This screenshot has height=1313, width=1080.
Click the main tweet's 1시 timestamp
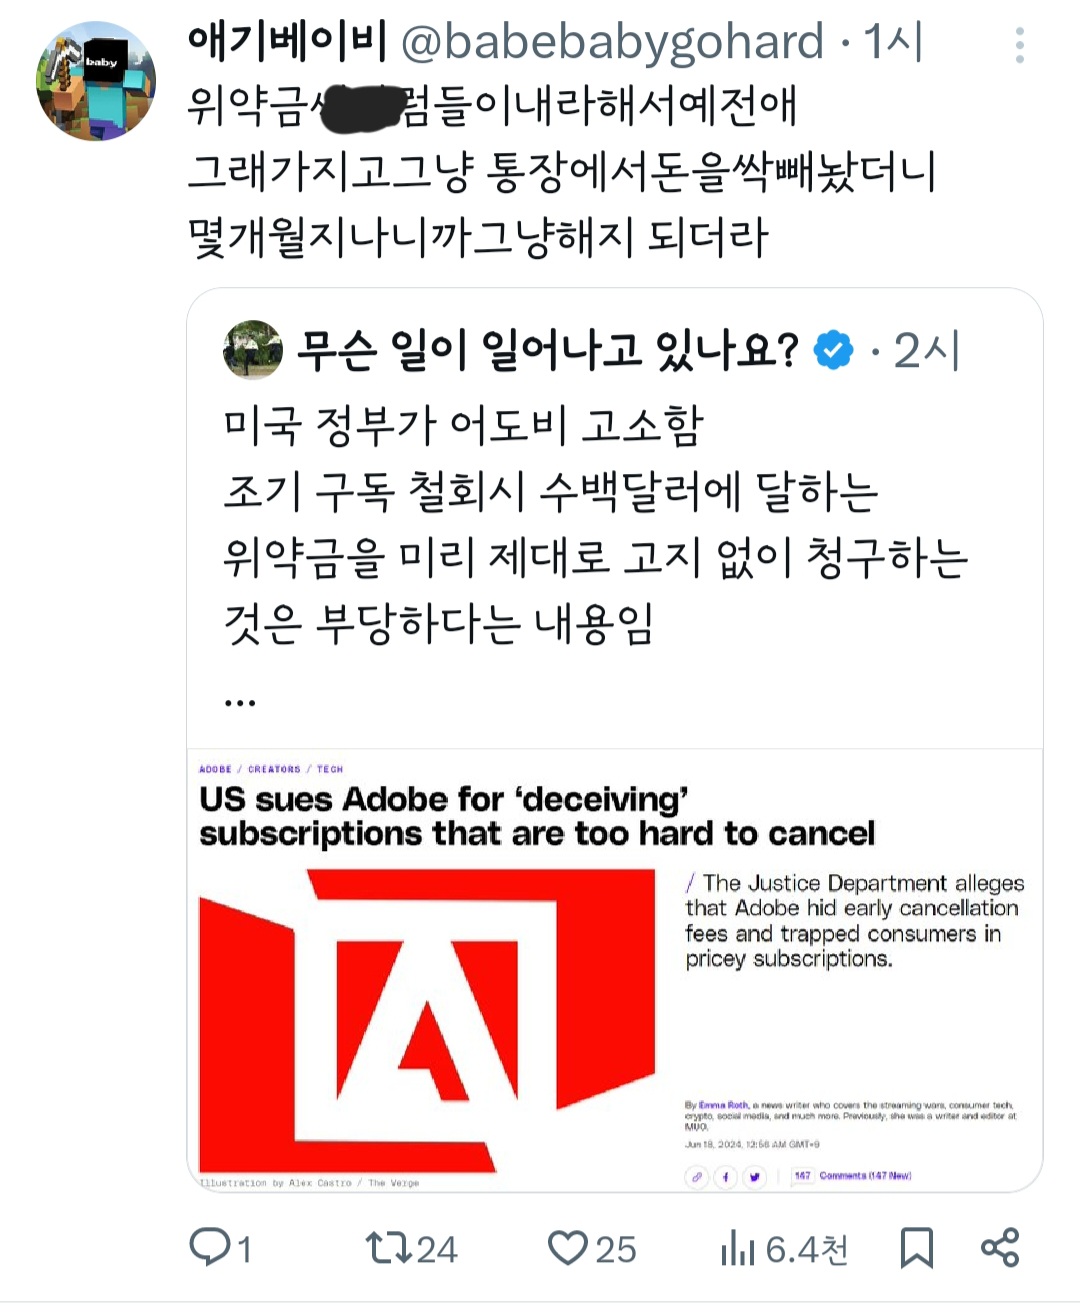(x=892, y=42)
